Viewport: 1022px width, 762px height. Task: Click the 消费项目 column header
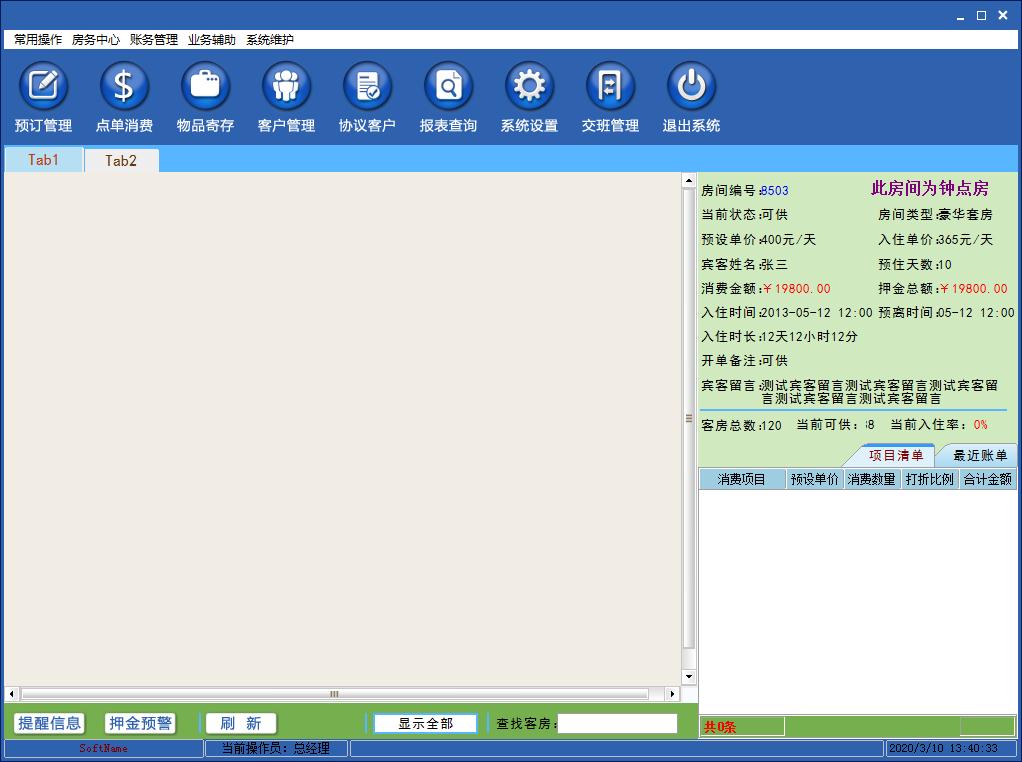point(742,479)
